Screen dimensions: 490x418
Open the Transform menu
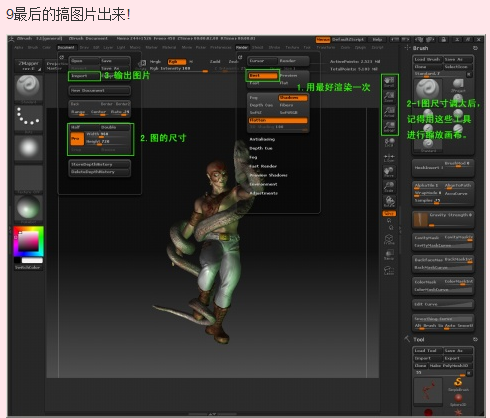[326, 47]
